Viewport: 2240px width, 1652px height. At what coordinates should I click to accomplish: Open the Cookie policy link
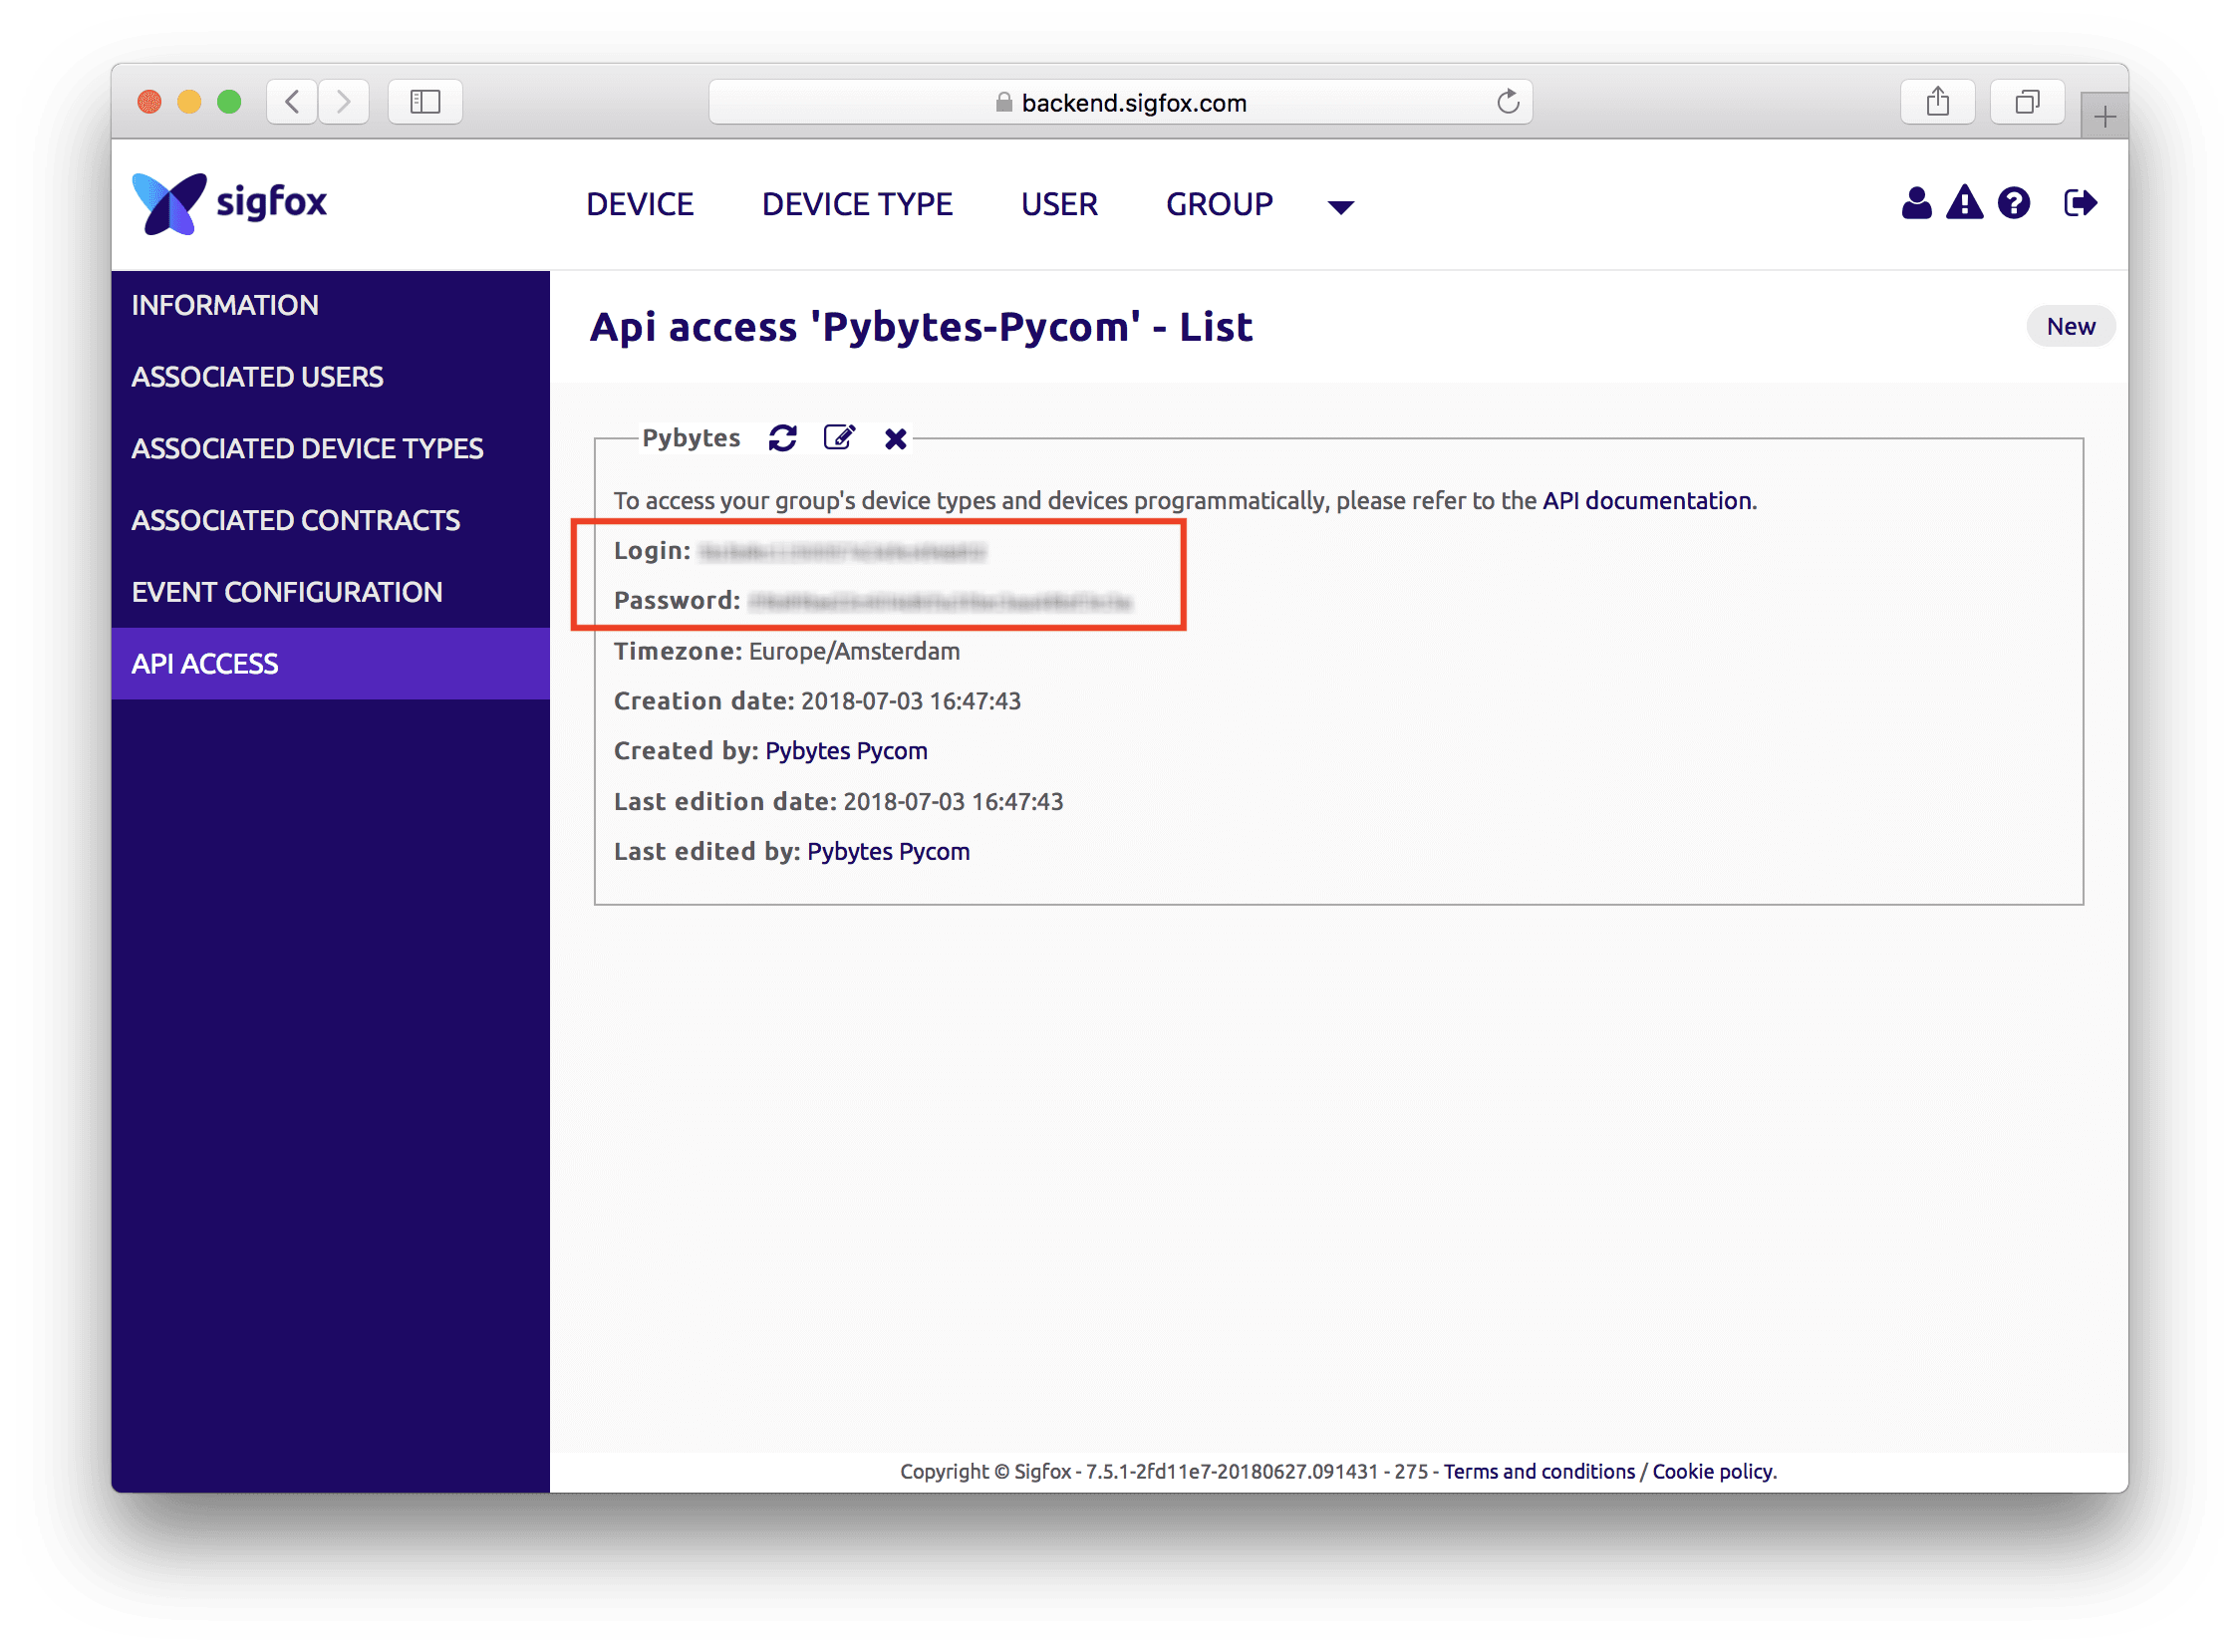tap(1713, 1471)
